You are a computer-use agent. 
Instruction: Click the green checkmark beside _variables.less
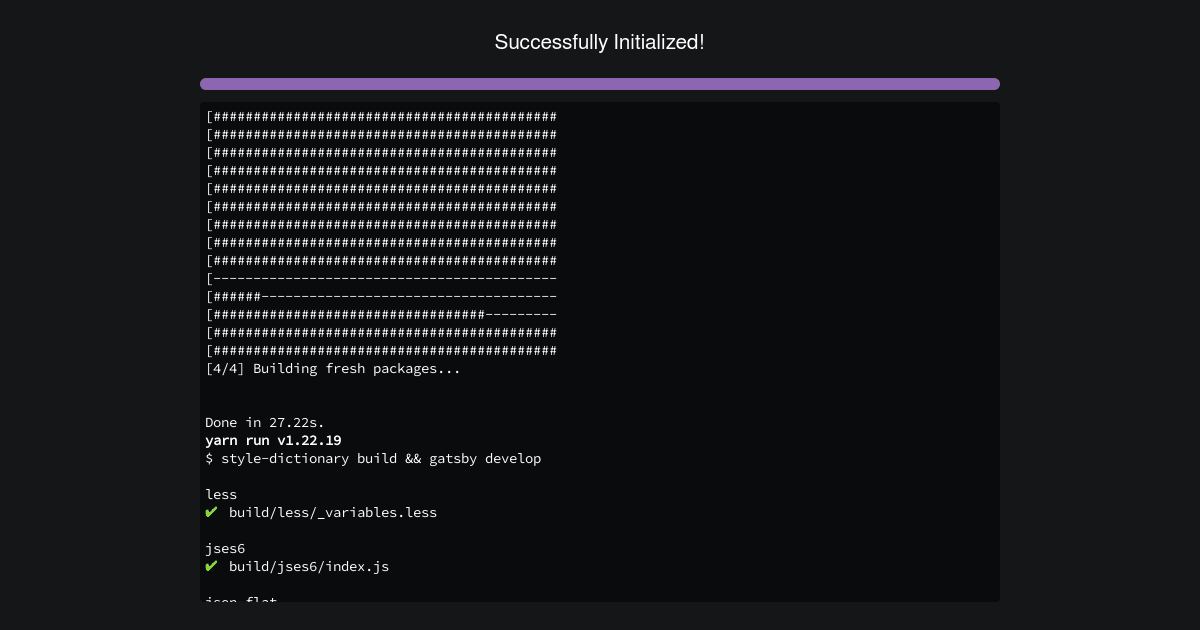tap(212, 512)
